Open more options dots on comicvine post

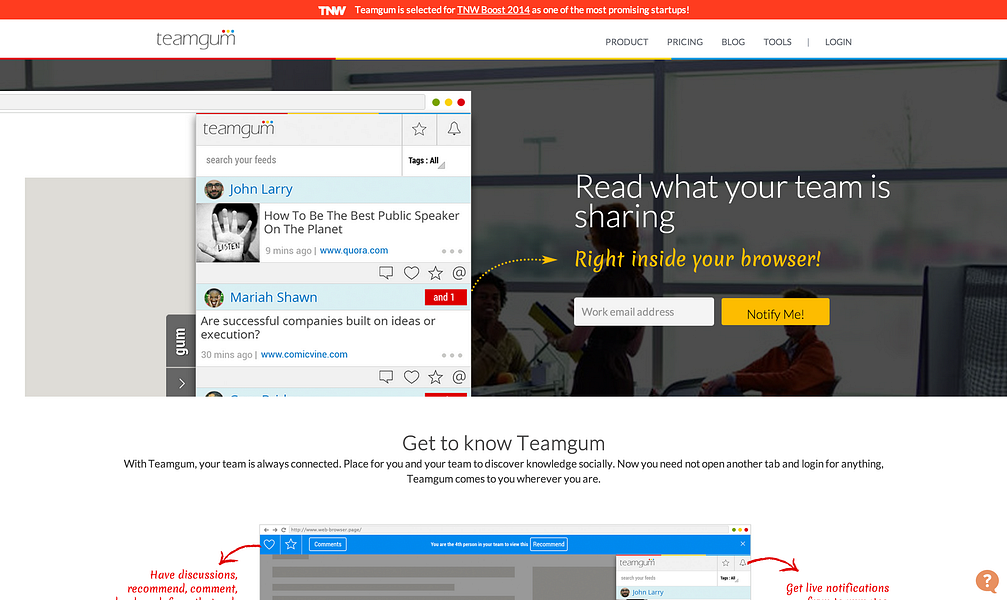click(451, 355)
